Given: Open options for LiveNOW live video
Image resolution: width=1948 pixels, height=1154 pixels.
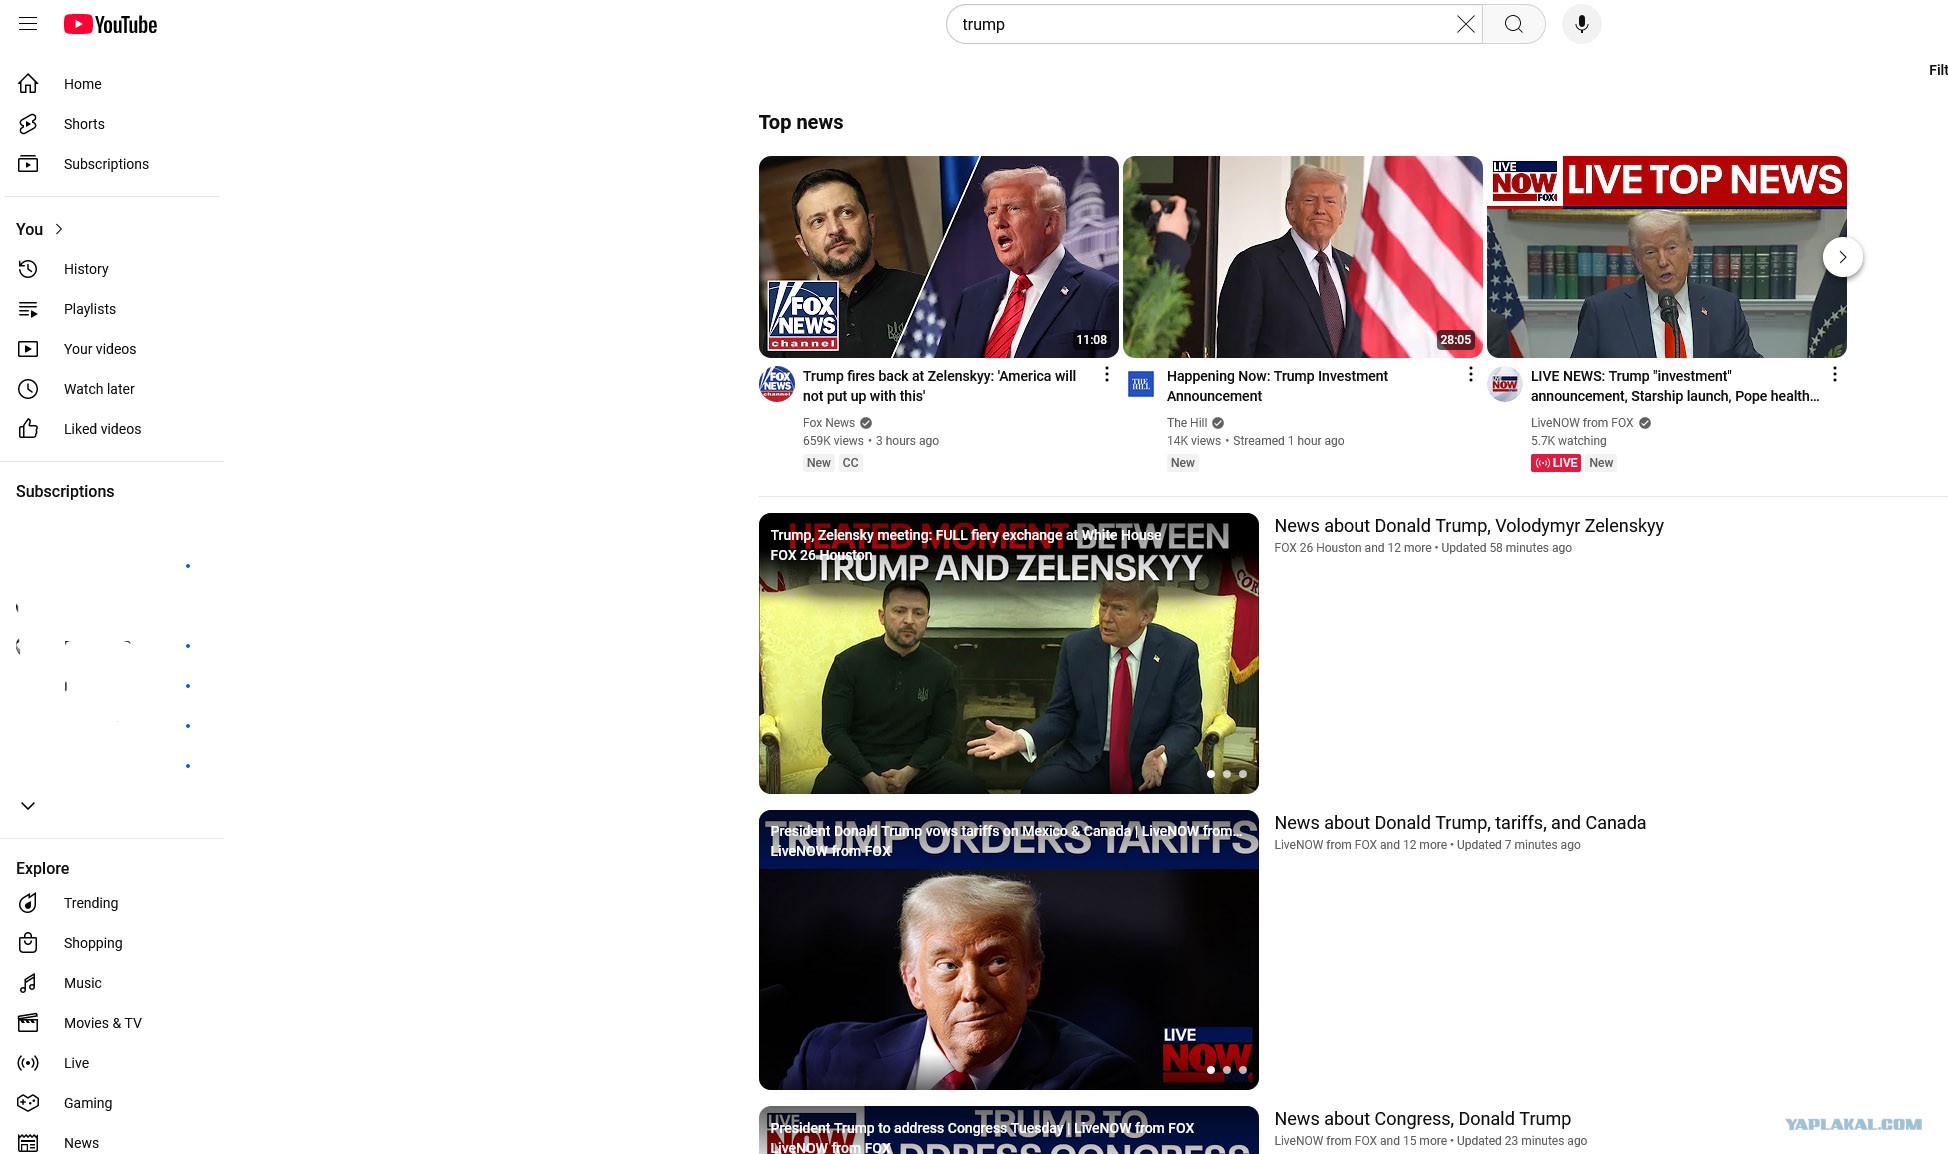Looking at the screenshot, I should pos(1834,374).
